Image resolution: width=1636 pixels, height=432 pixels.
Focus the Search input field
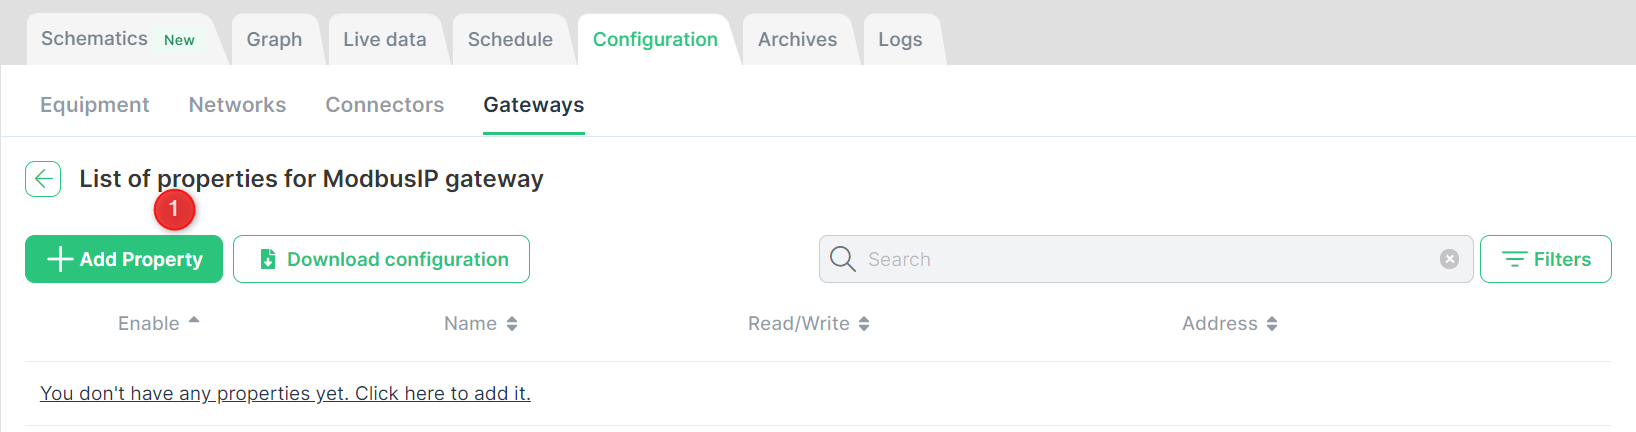point(1146,259)
